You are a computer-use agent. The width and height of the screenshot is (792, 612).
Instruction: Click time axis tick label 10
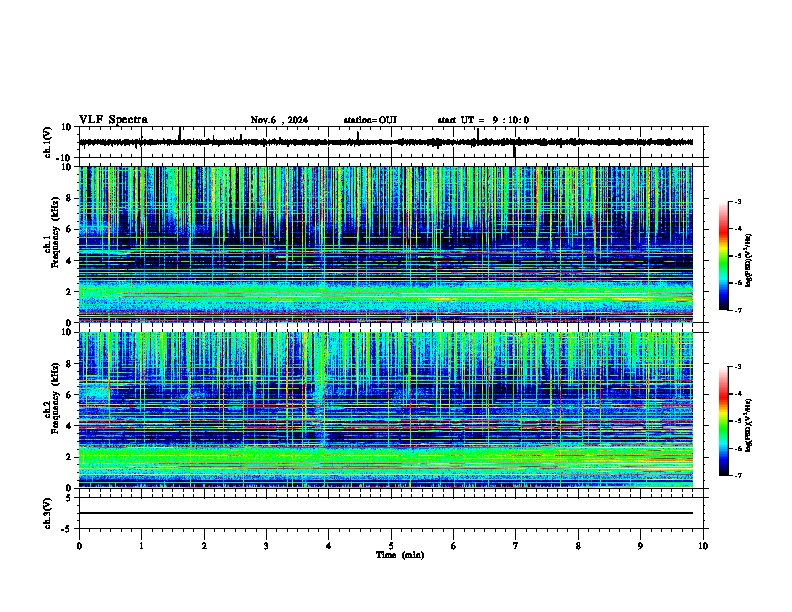point(703,546)
